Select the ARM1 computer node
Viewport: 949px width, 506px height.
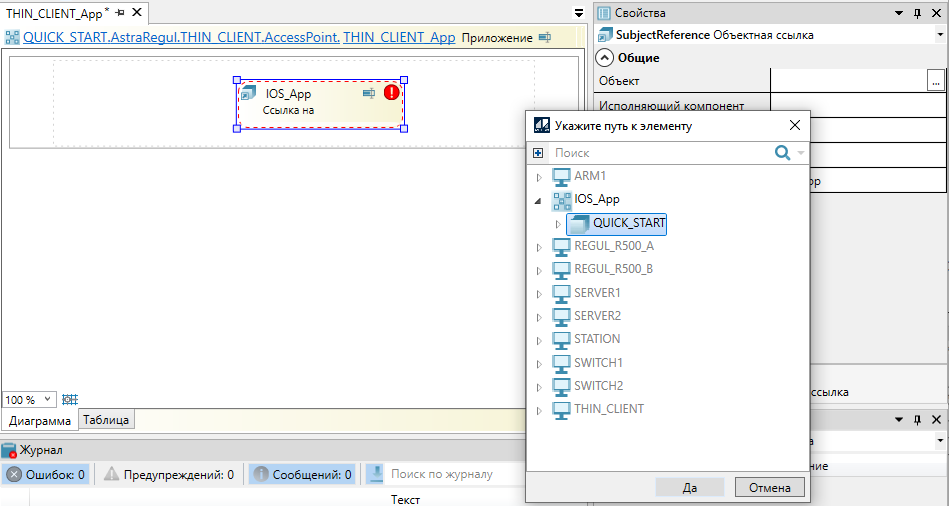(590, 176)
